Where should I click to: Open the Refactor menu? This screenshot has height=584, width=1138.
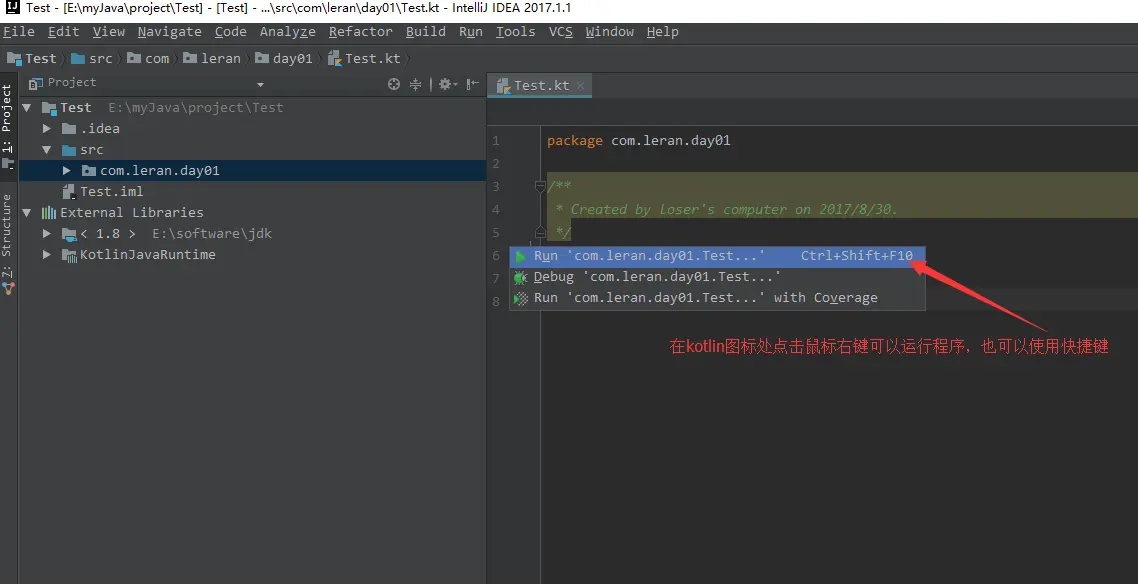click(361, 31)
